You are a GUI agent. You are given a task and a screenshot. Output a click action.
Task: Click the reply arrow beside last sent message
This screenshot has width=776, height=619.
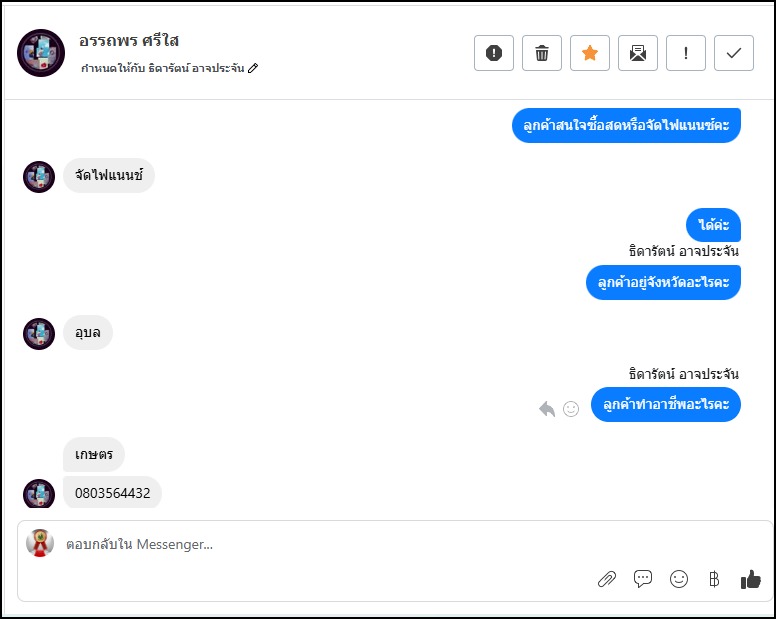tap(547, 408)
